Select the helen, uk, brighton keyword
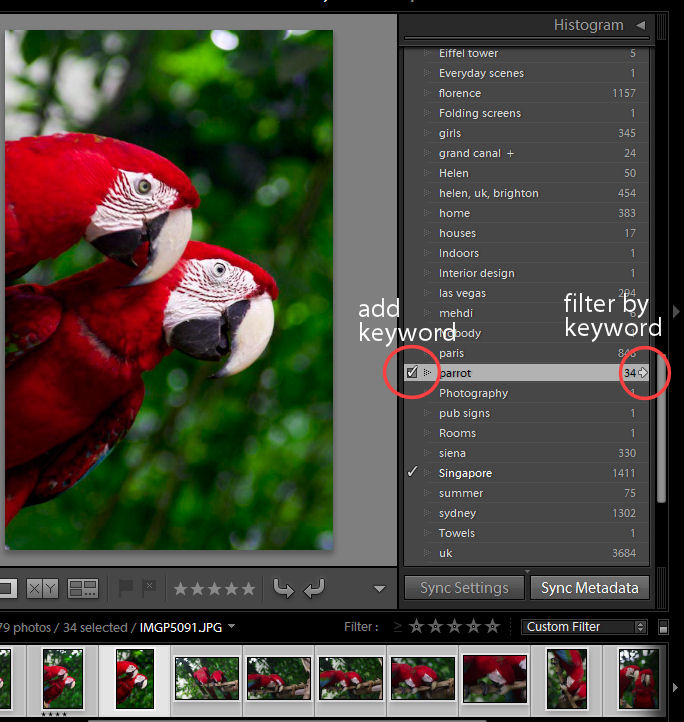 (489, 193)
